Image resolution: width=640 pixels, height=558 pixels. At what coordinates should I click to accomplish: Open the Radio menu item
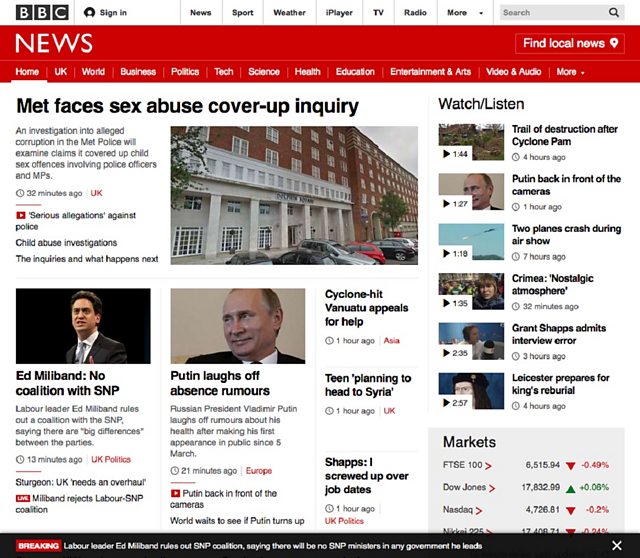(x=416, y=13)
